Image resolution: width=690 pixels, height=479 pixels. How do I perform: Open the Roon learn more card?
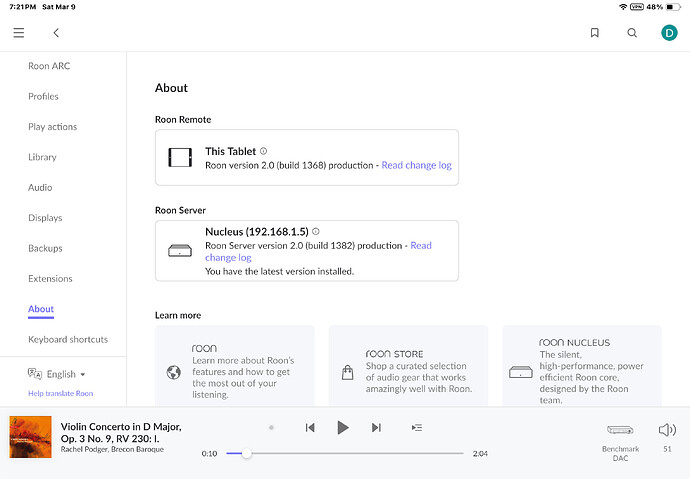coord(235,366)
